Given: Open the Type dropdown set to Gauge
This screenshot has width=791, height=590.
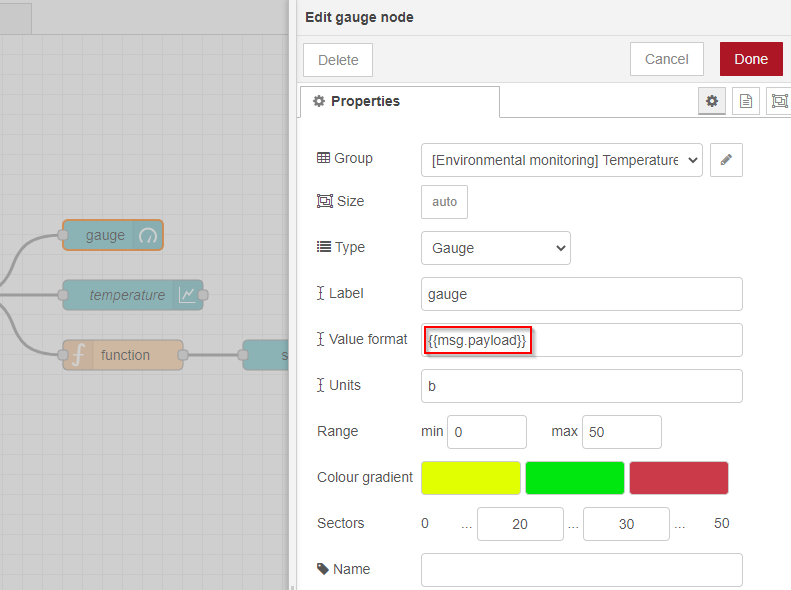Looking at the screenshot, I should 495,248.
